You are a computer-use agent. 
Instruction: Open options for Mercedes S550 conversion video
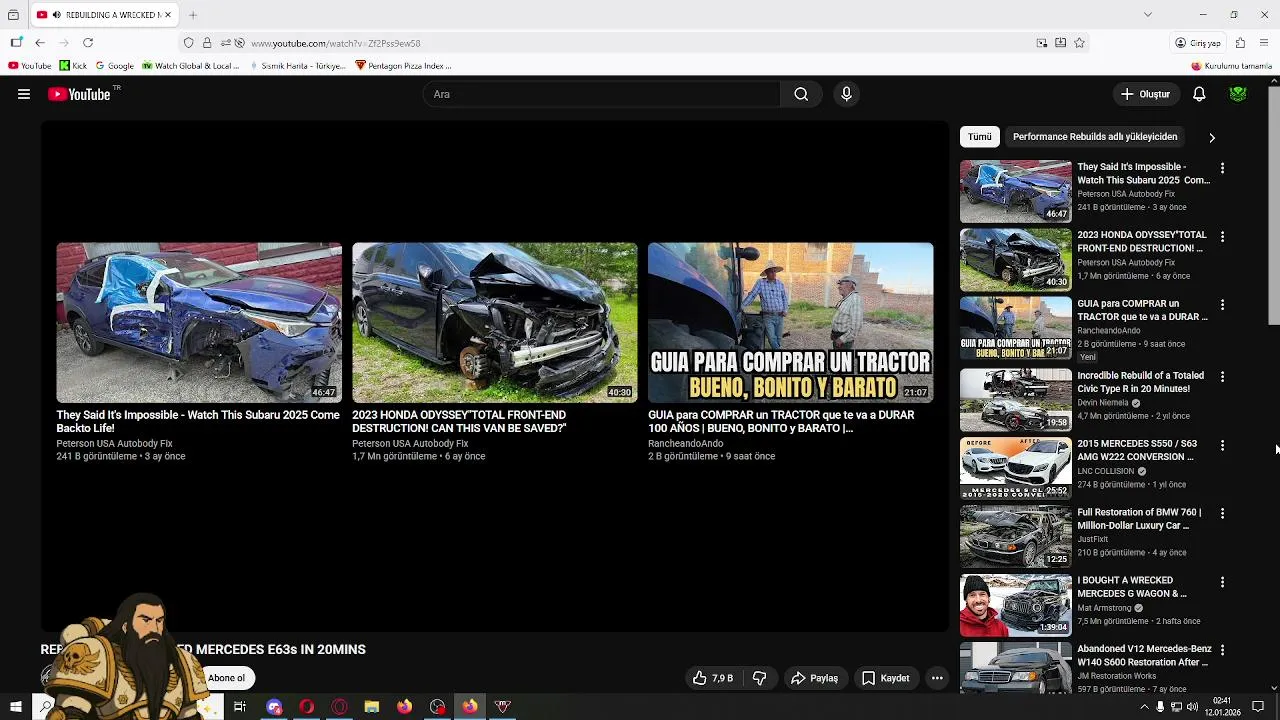pyautogui.click(x=1222, y=445)
